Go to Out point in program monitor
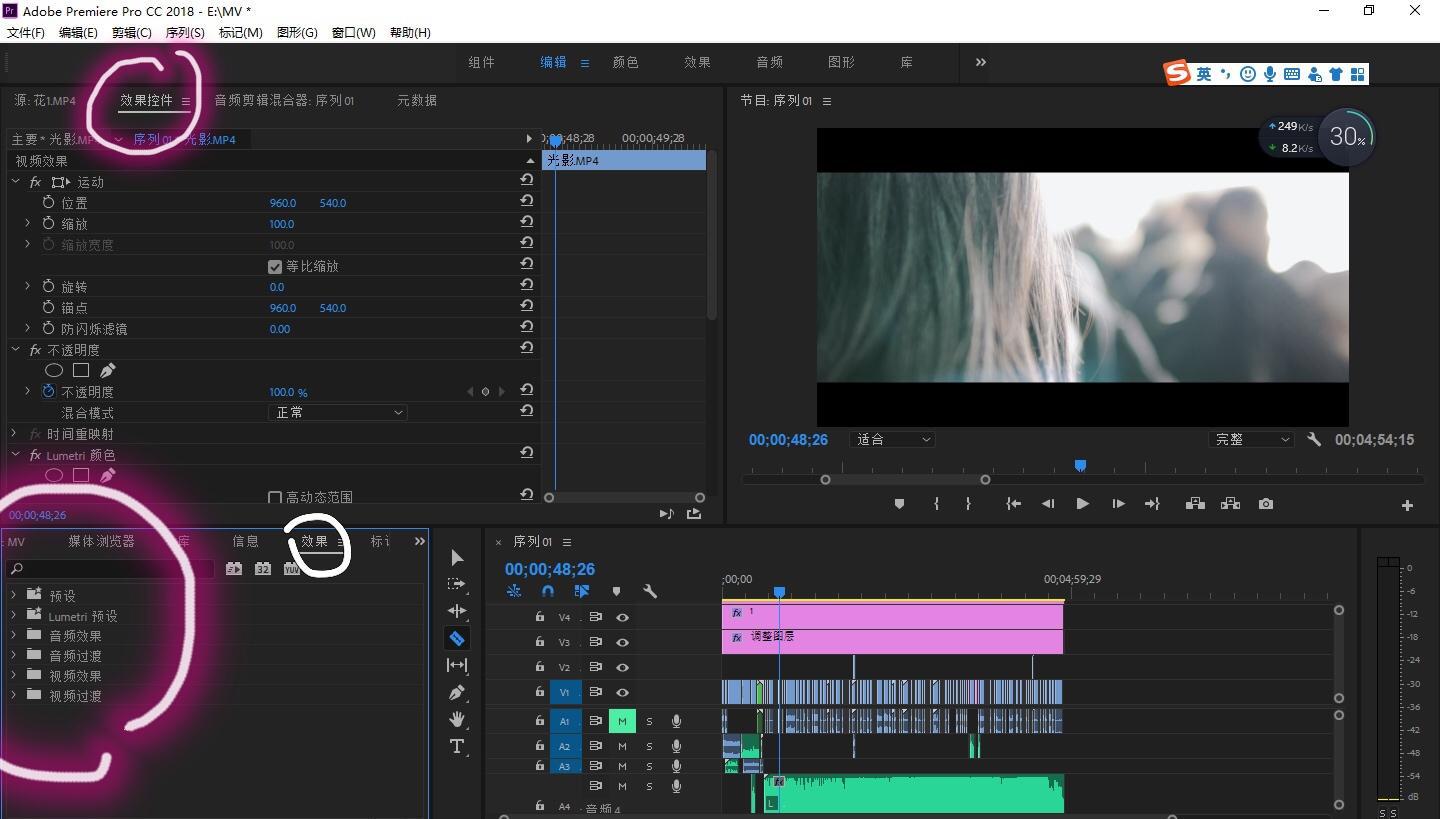 (x=1152, y=504)
